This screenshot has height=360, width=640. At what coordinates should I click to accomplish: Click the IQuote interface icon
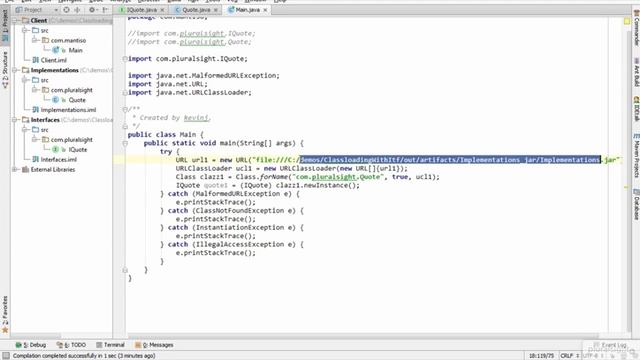tap(56, 150)
